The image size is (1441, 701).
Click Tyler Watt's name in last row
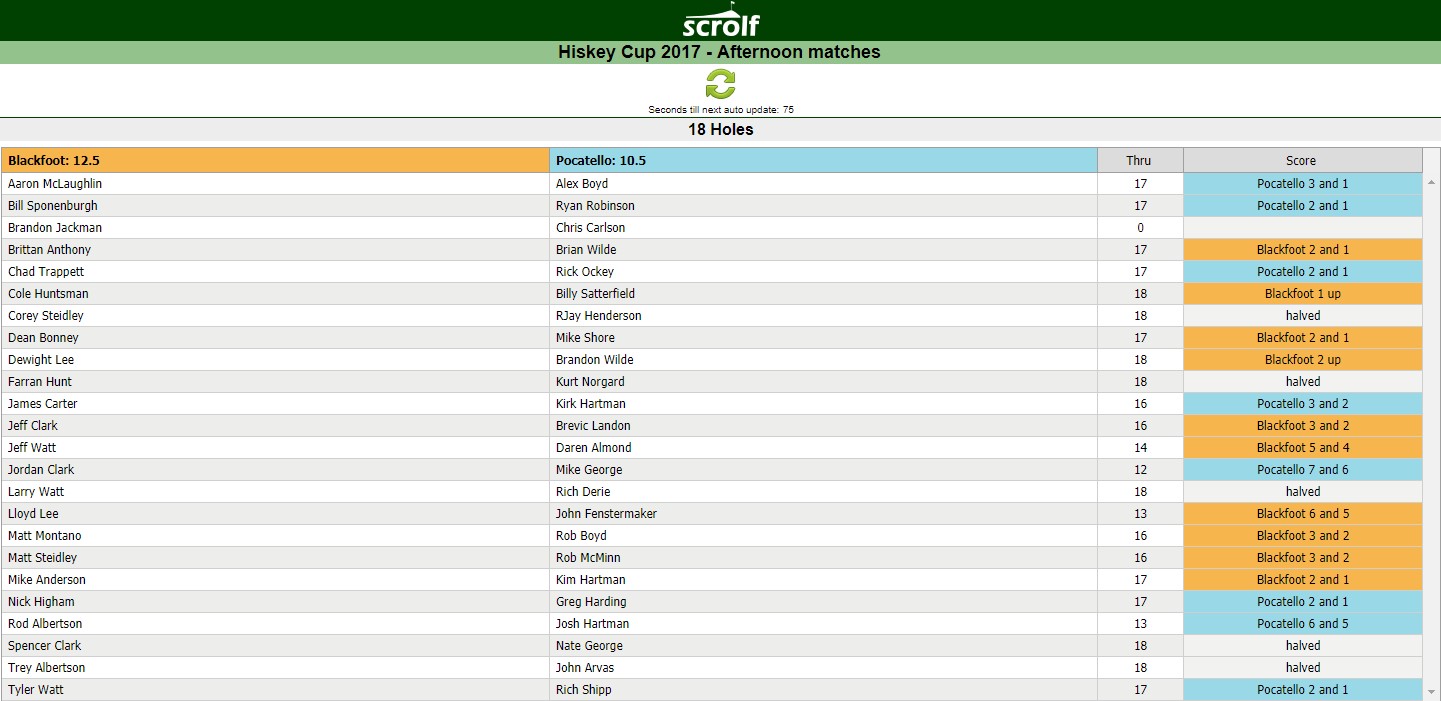[x=36, y=690]
